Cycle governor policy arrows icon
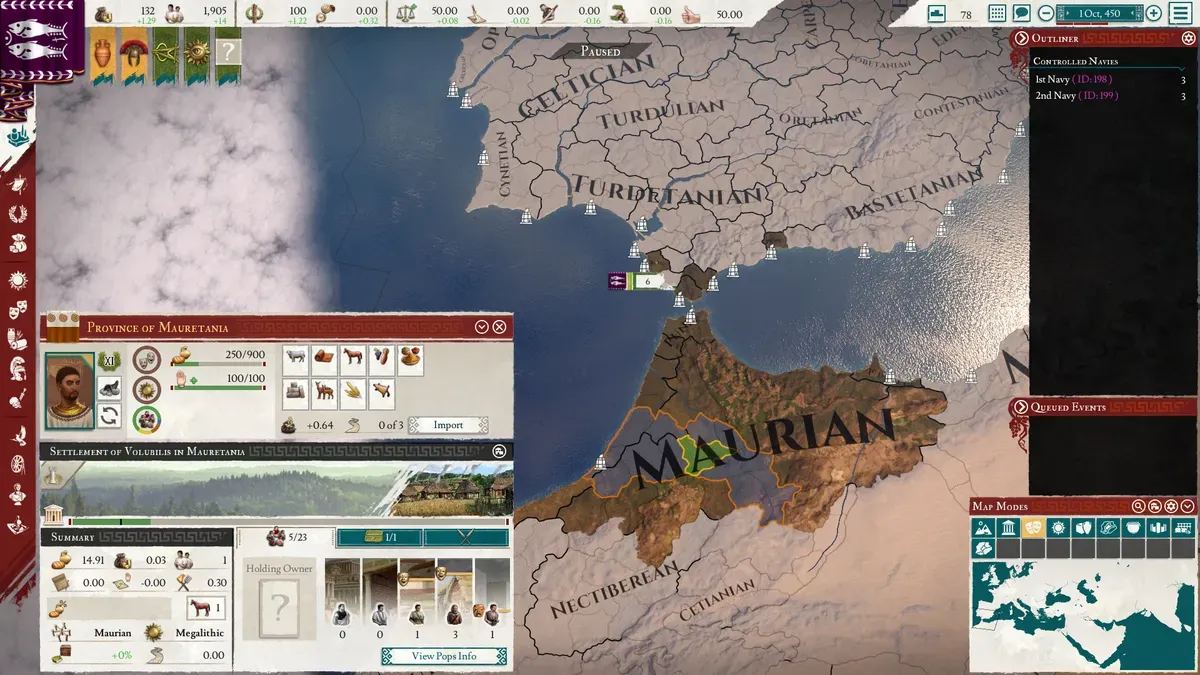1200x675 pixels. [x=109, y=417]
